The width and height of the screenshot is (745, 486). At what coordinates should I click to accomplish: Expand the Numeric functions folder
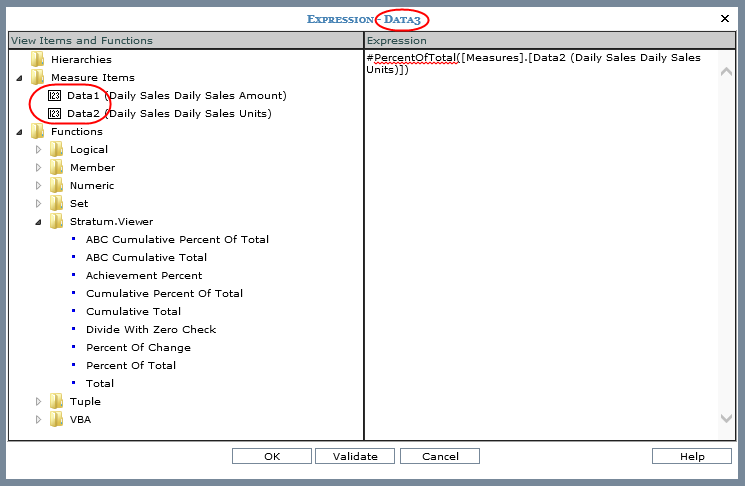pos(38,186)
